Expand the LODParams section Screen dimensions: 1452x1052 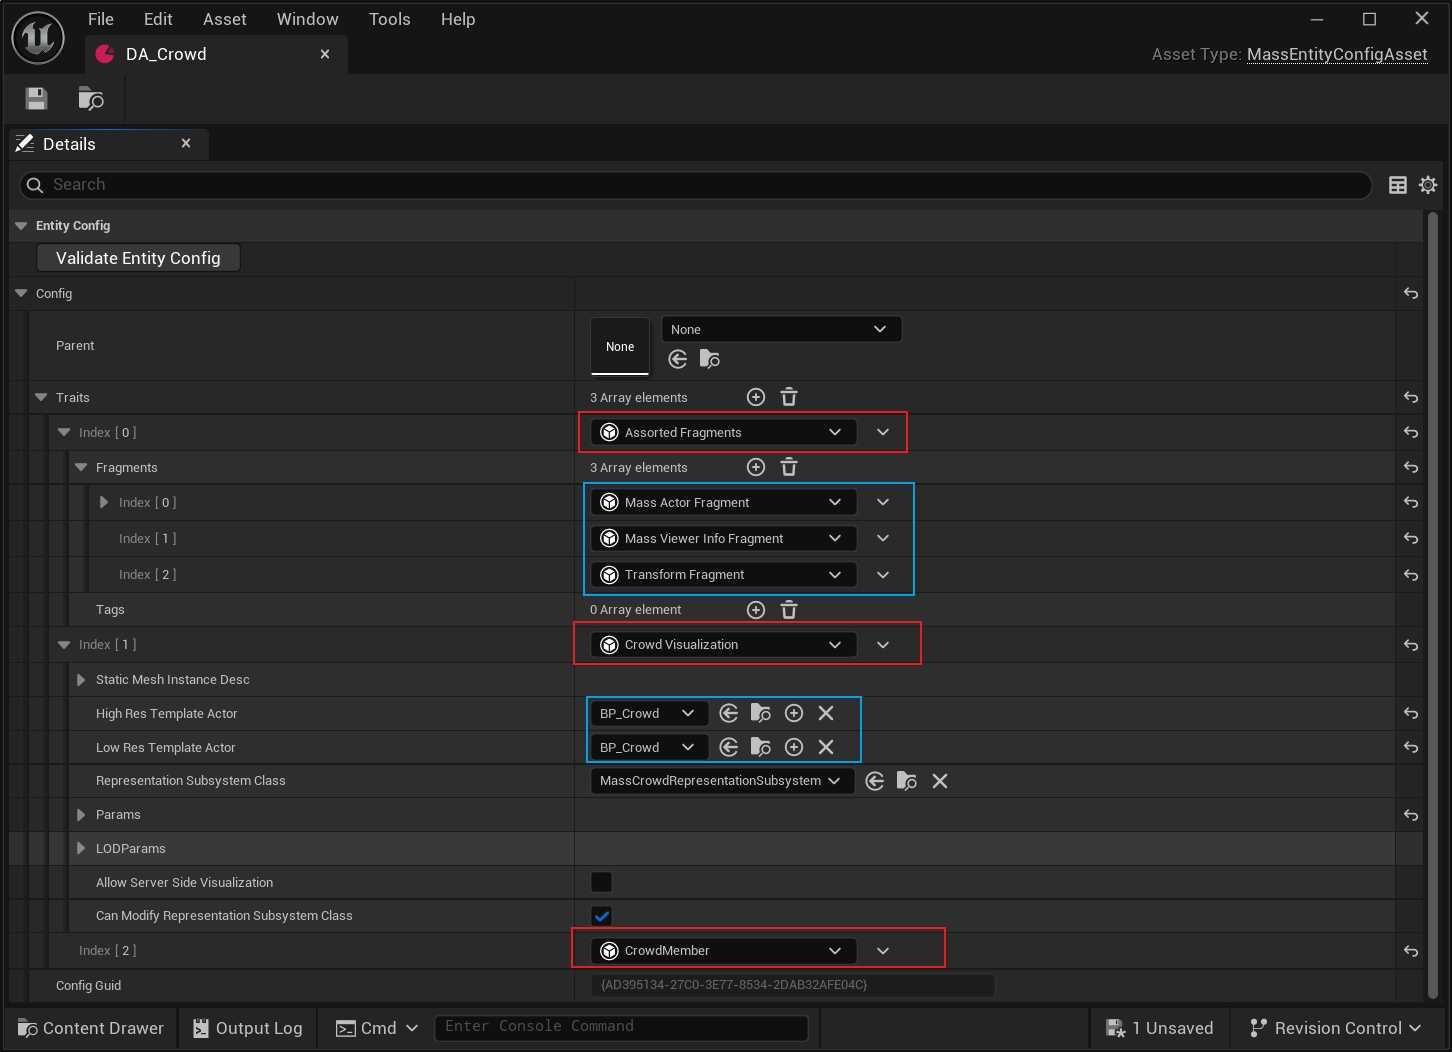point(81,849)
